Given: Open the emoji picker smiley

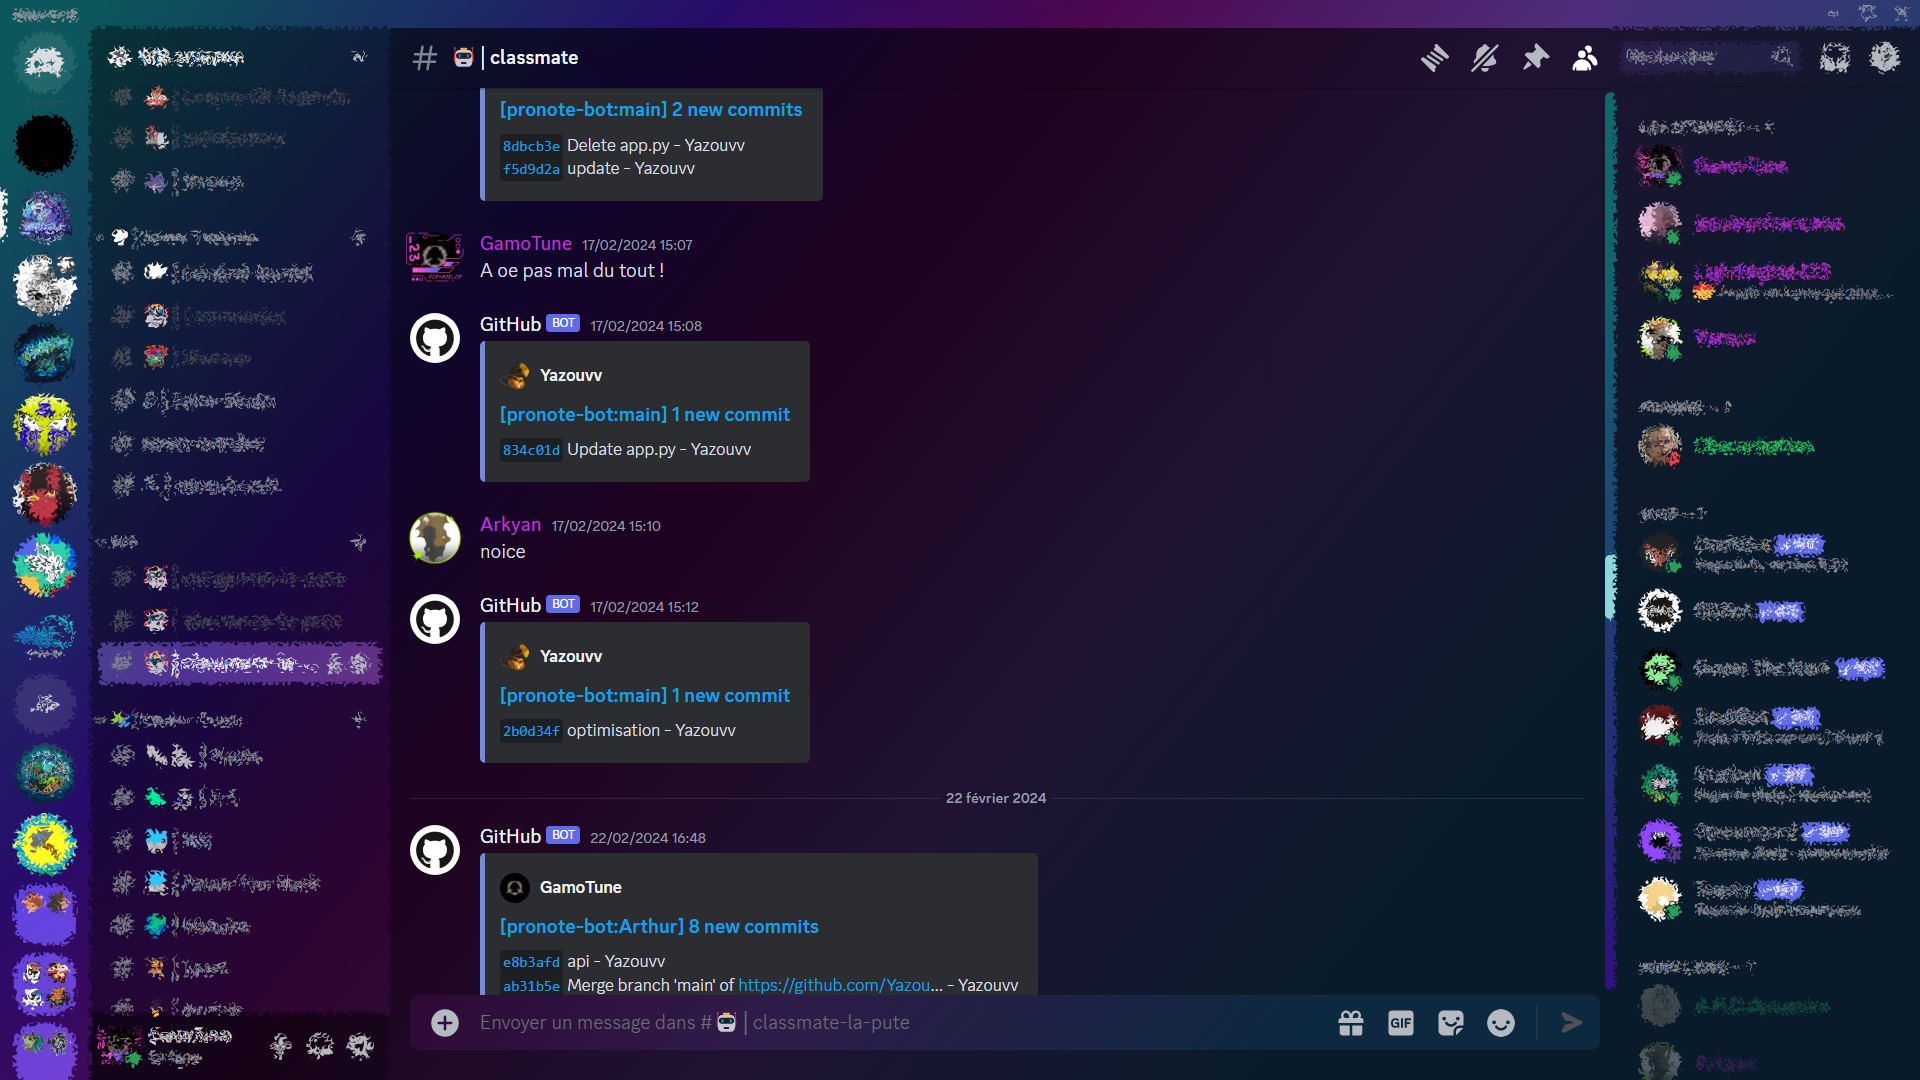Looking at the screenshot, I should coord(1501,1022).
